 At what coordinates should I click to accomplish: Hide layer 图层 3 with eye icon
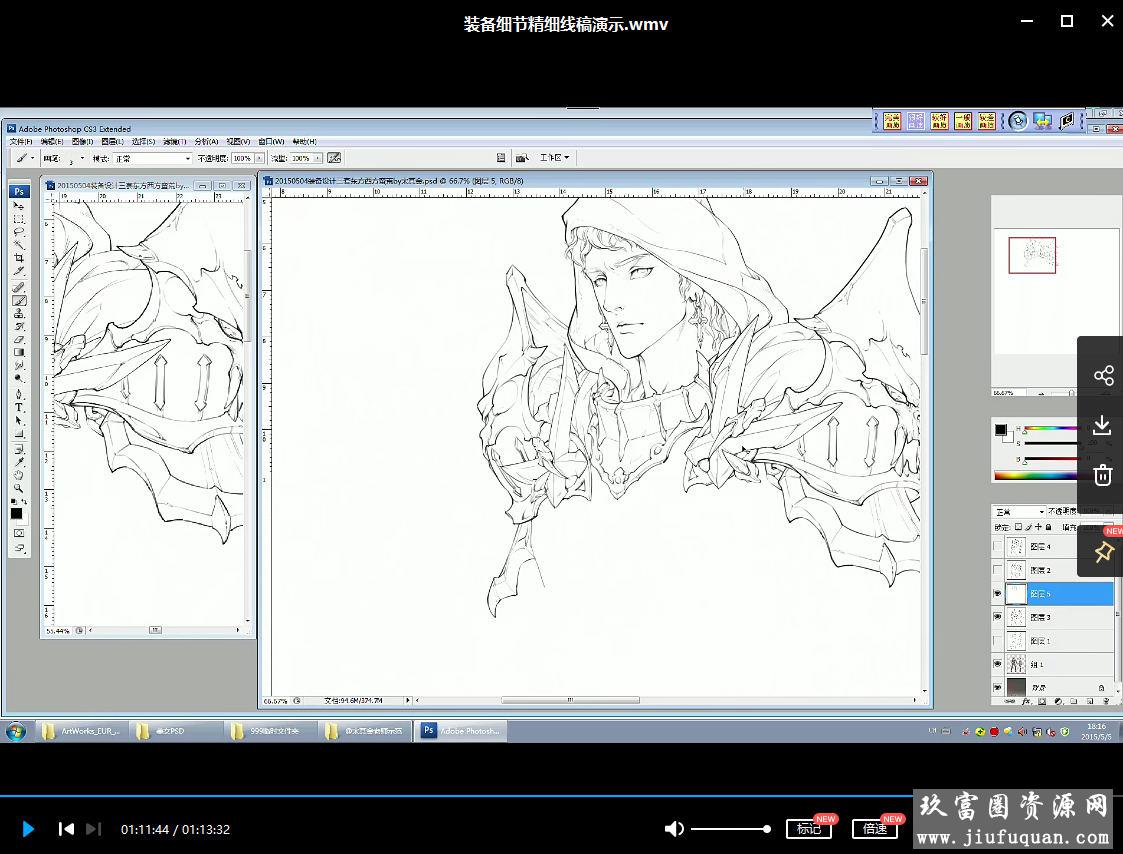click(x=997, y=618)
